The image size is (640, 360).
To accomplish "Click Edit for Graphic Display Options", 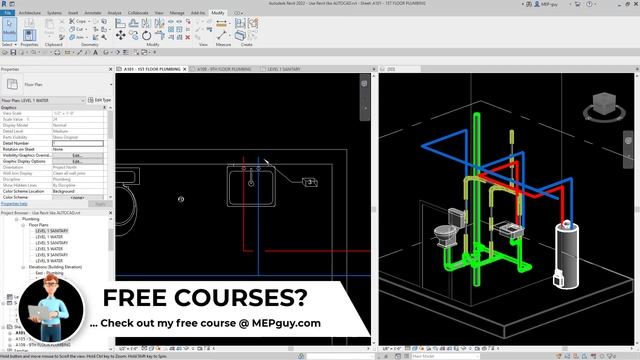I will pyautogui.click(x=78, y=161).
